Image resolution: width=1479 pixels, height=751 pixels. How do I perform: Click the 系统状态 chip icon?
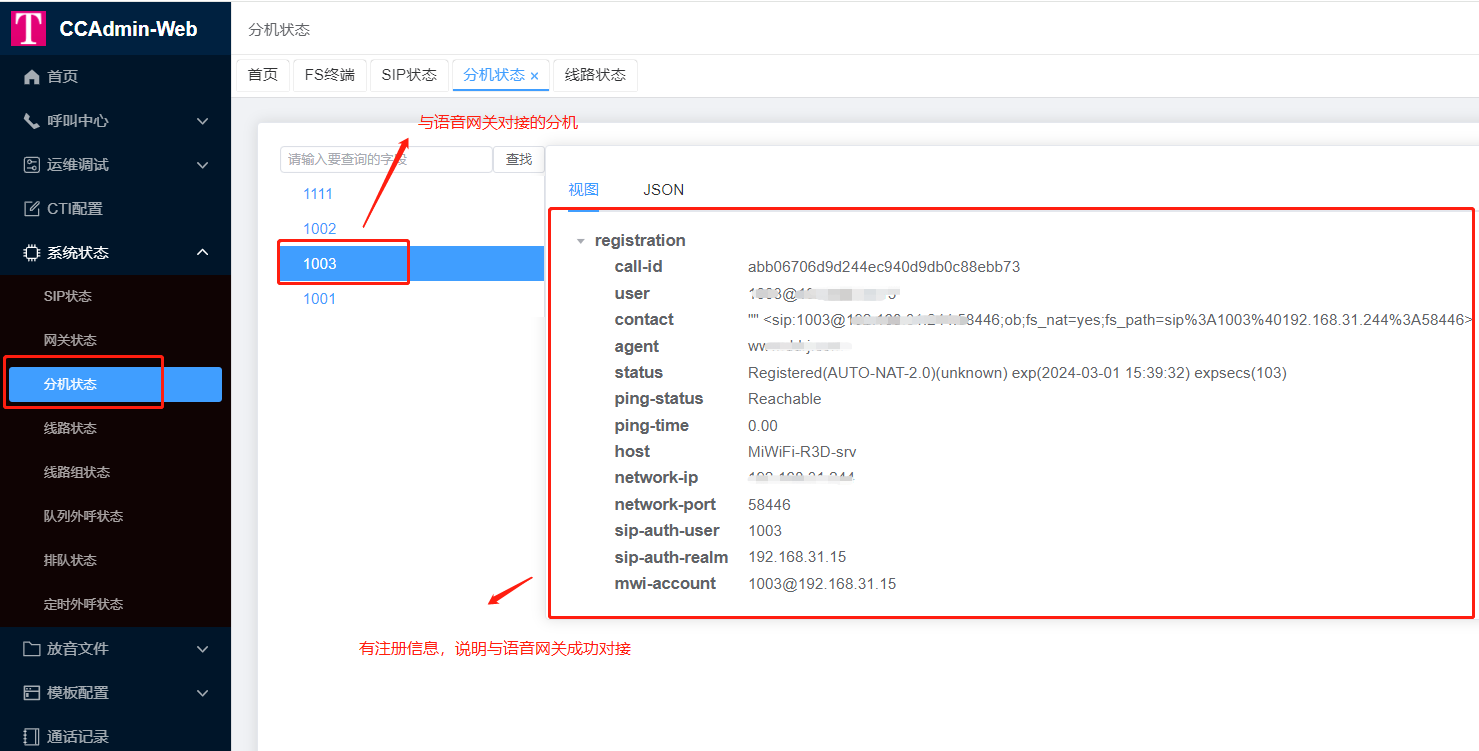click(x=32, y=253)
